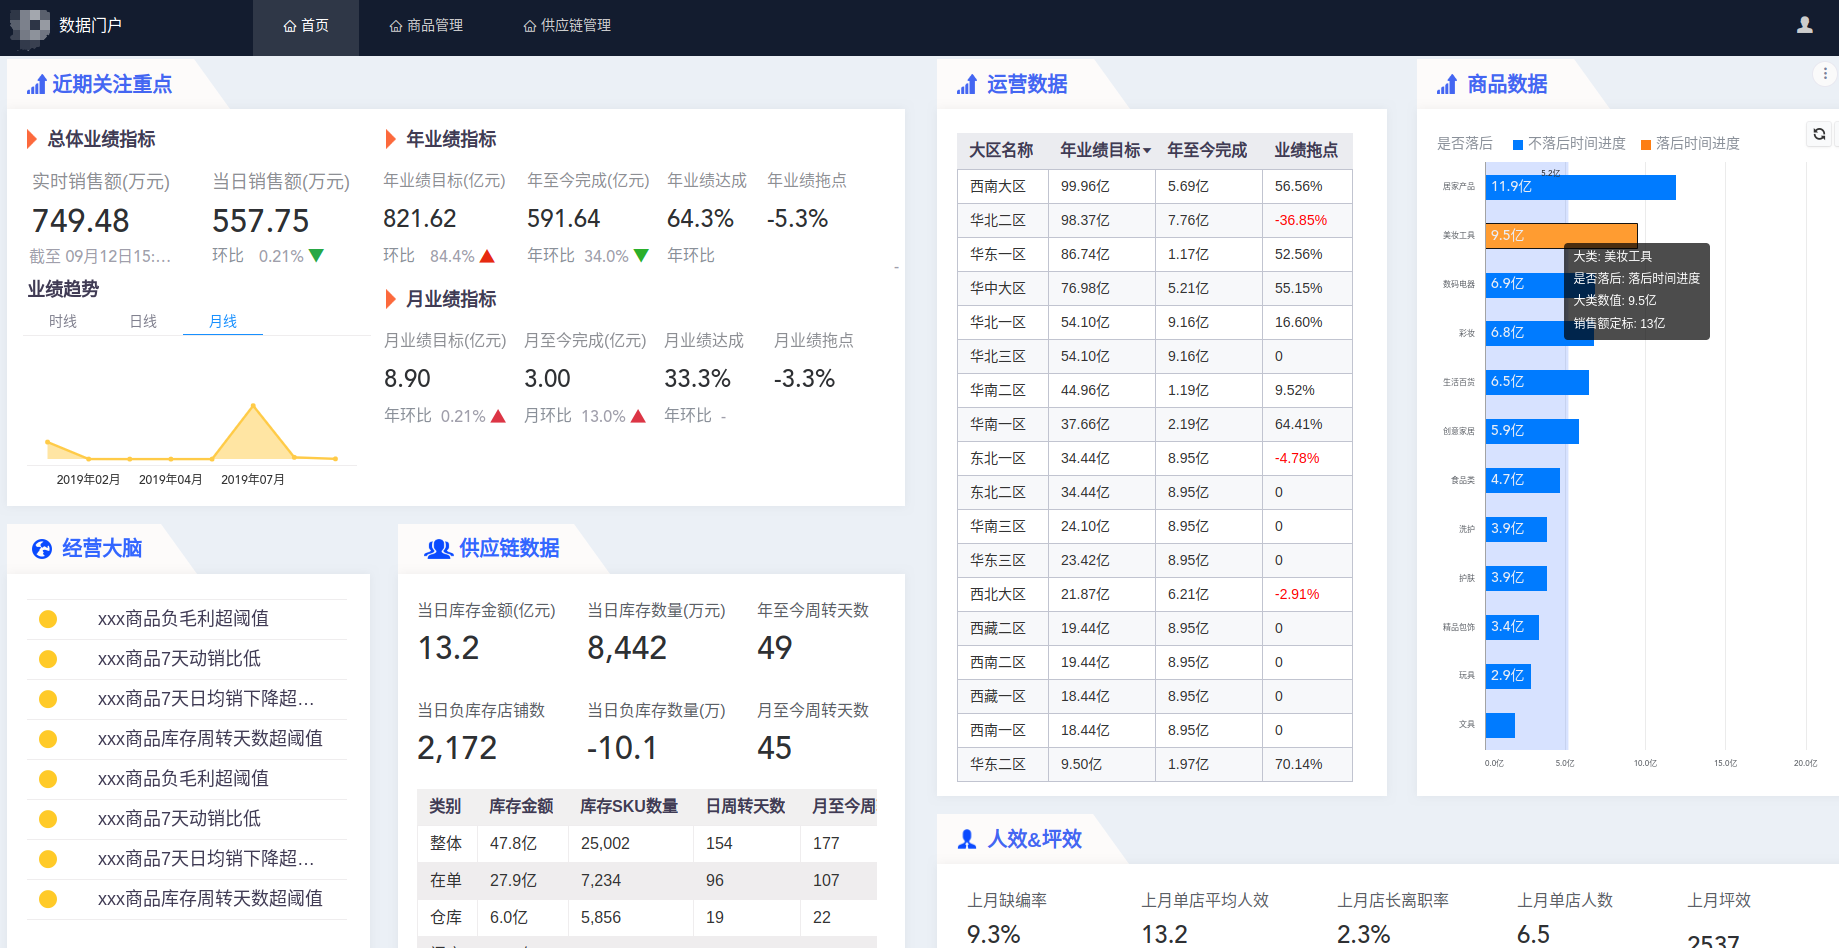Screen dimensions: 1839x948
Task: Click the 经营大脑 globe icon
Action: pos(42,548)
